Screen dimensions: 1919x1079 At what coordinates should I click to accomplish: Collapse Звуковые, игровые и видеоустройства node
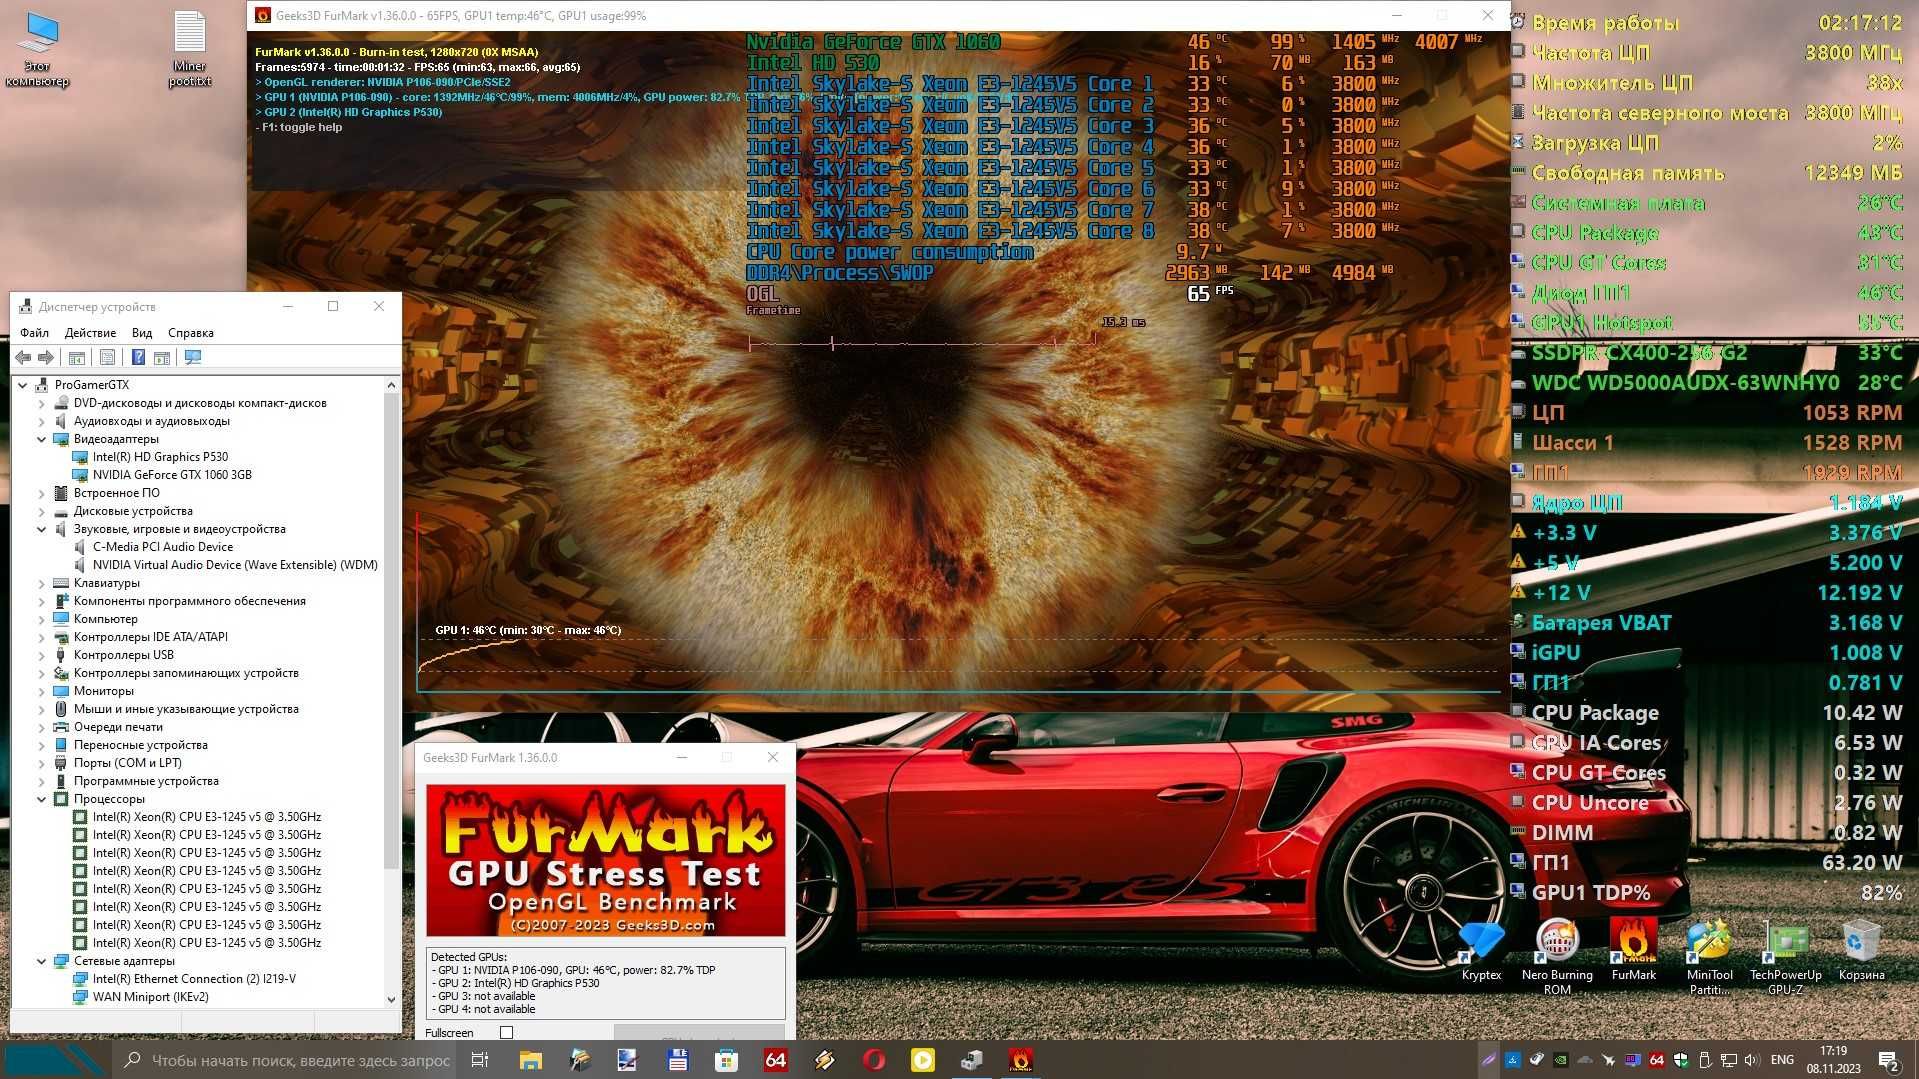point(42,529)
